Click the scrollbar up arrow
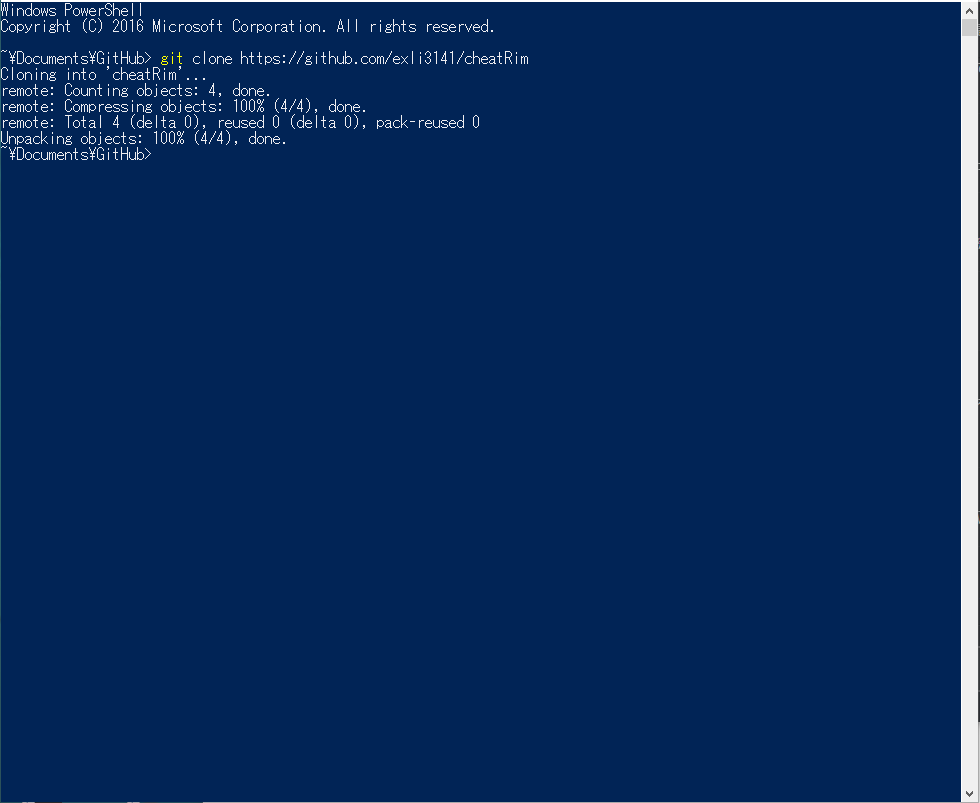Image resolution: width=980 pixels, height=803 pixels. tap(970, 9)
